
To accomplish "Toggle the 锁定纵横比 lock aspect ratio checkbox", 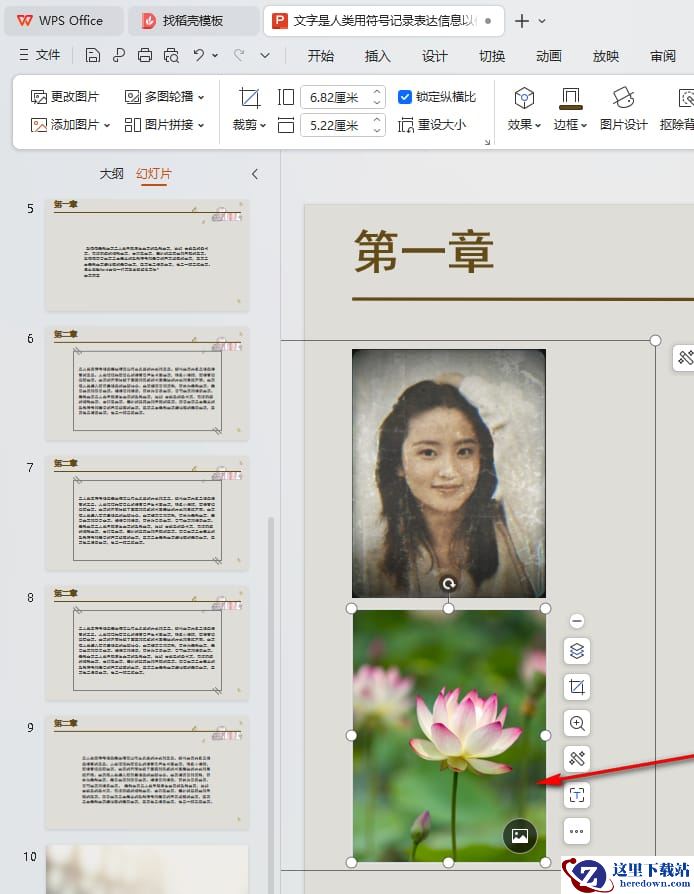I will (404, 96).
